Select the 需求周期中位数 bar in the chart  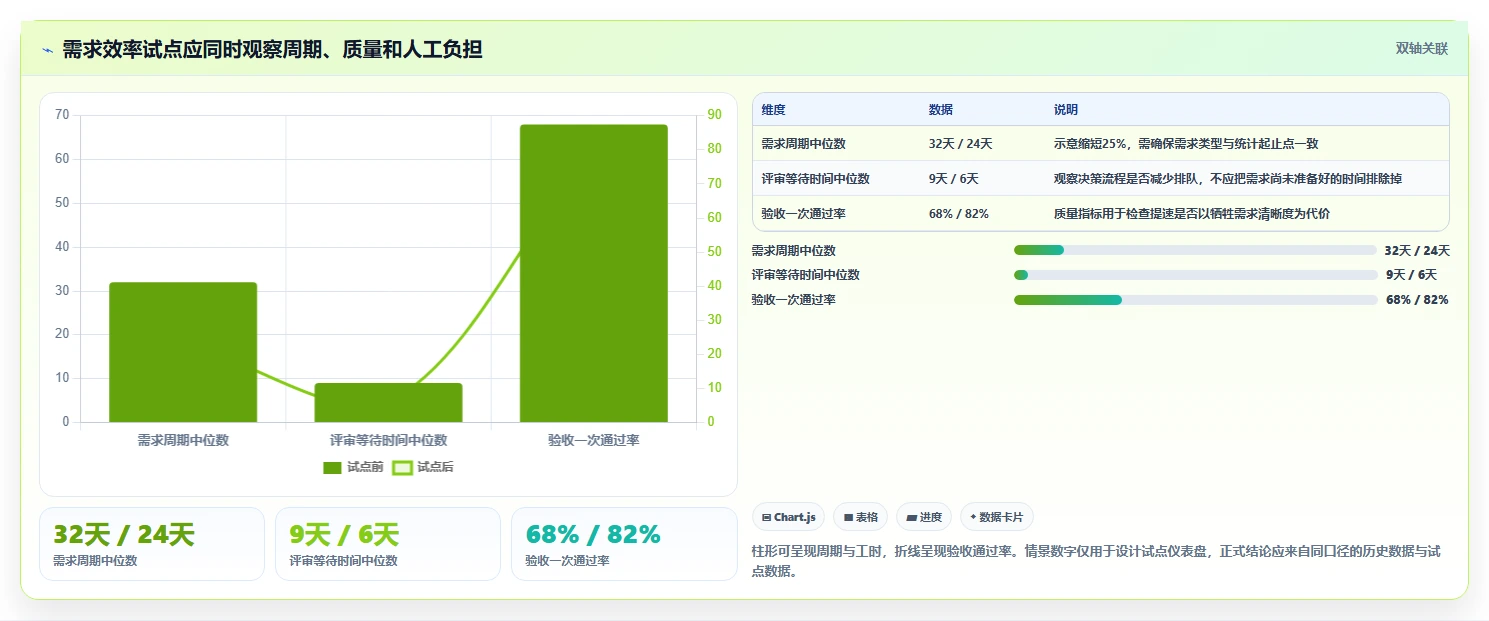click(183, 352)
